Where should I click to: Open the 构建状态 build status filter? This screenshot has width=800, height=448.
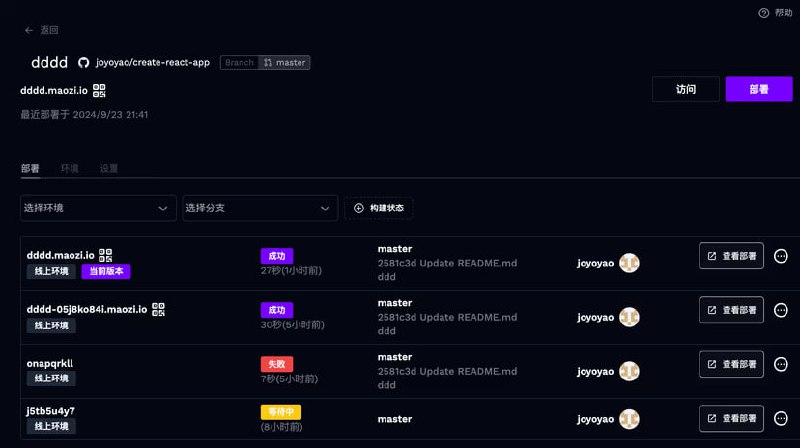point(379,208)
